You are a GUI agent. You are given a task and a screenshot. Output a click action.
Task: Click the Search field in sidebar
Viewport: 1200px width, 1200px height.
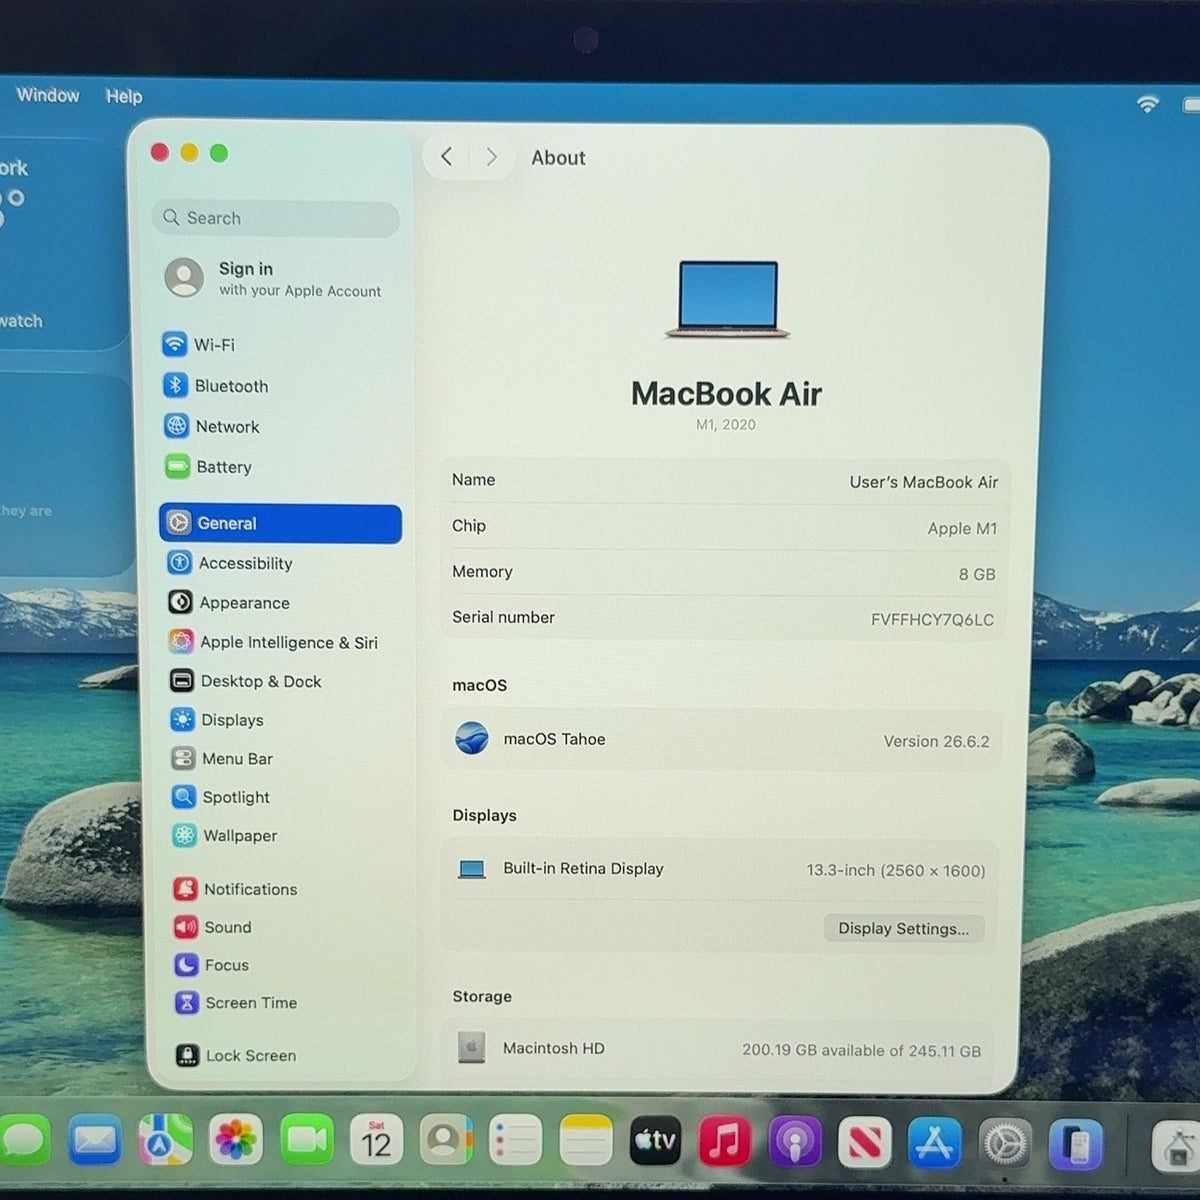(x=276, y=218)
